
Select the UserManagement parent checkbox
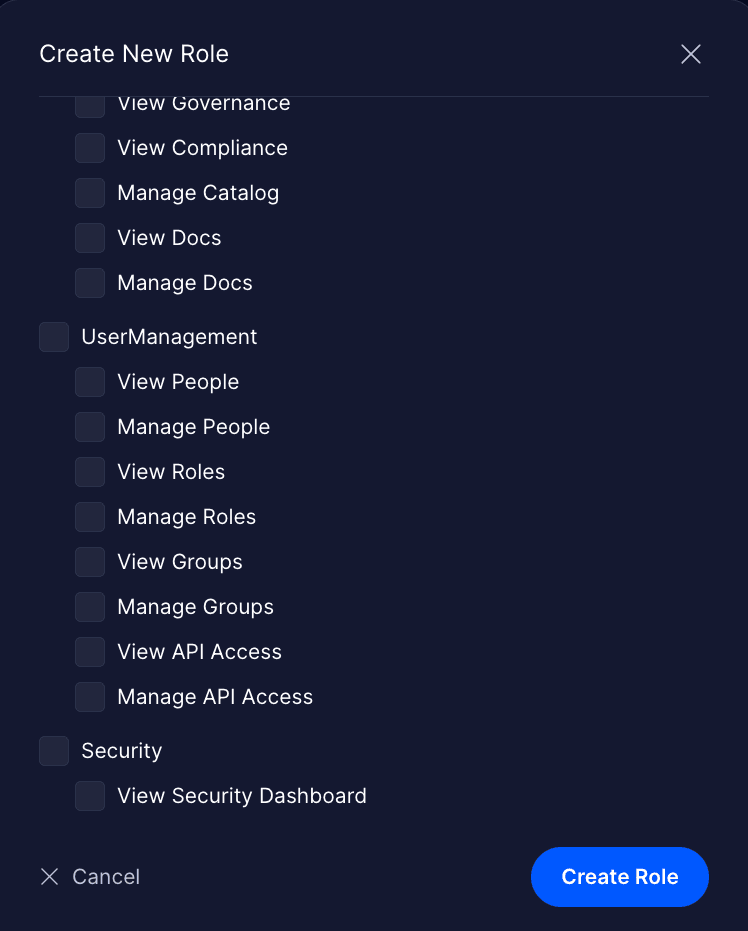click(53, 336)
